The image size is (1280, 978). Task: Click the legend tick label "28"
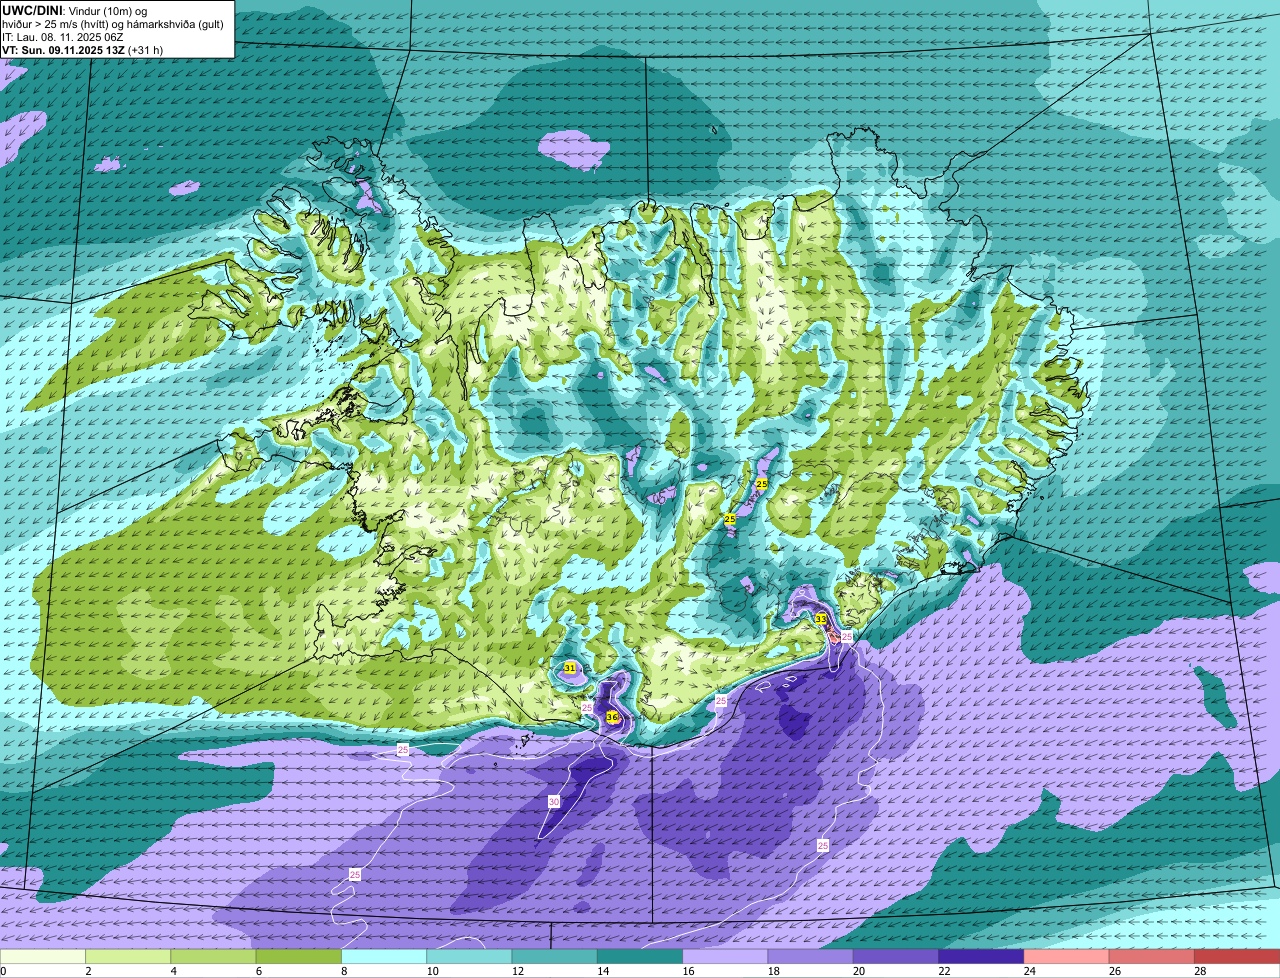(1200, 971)
